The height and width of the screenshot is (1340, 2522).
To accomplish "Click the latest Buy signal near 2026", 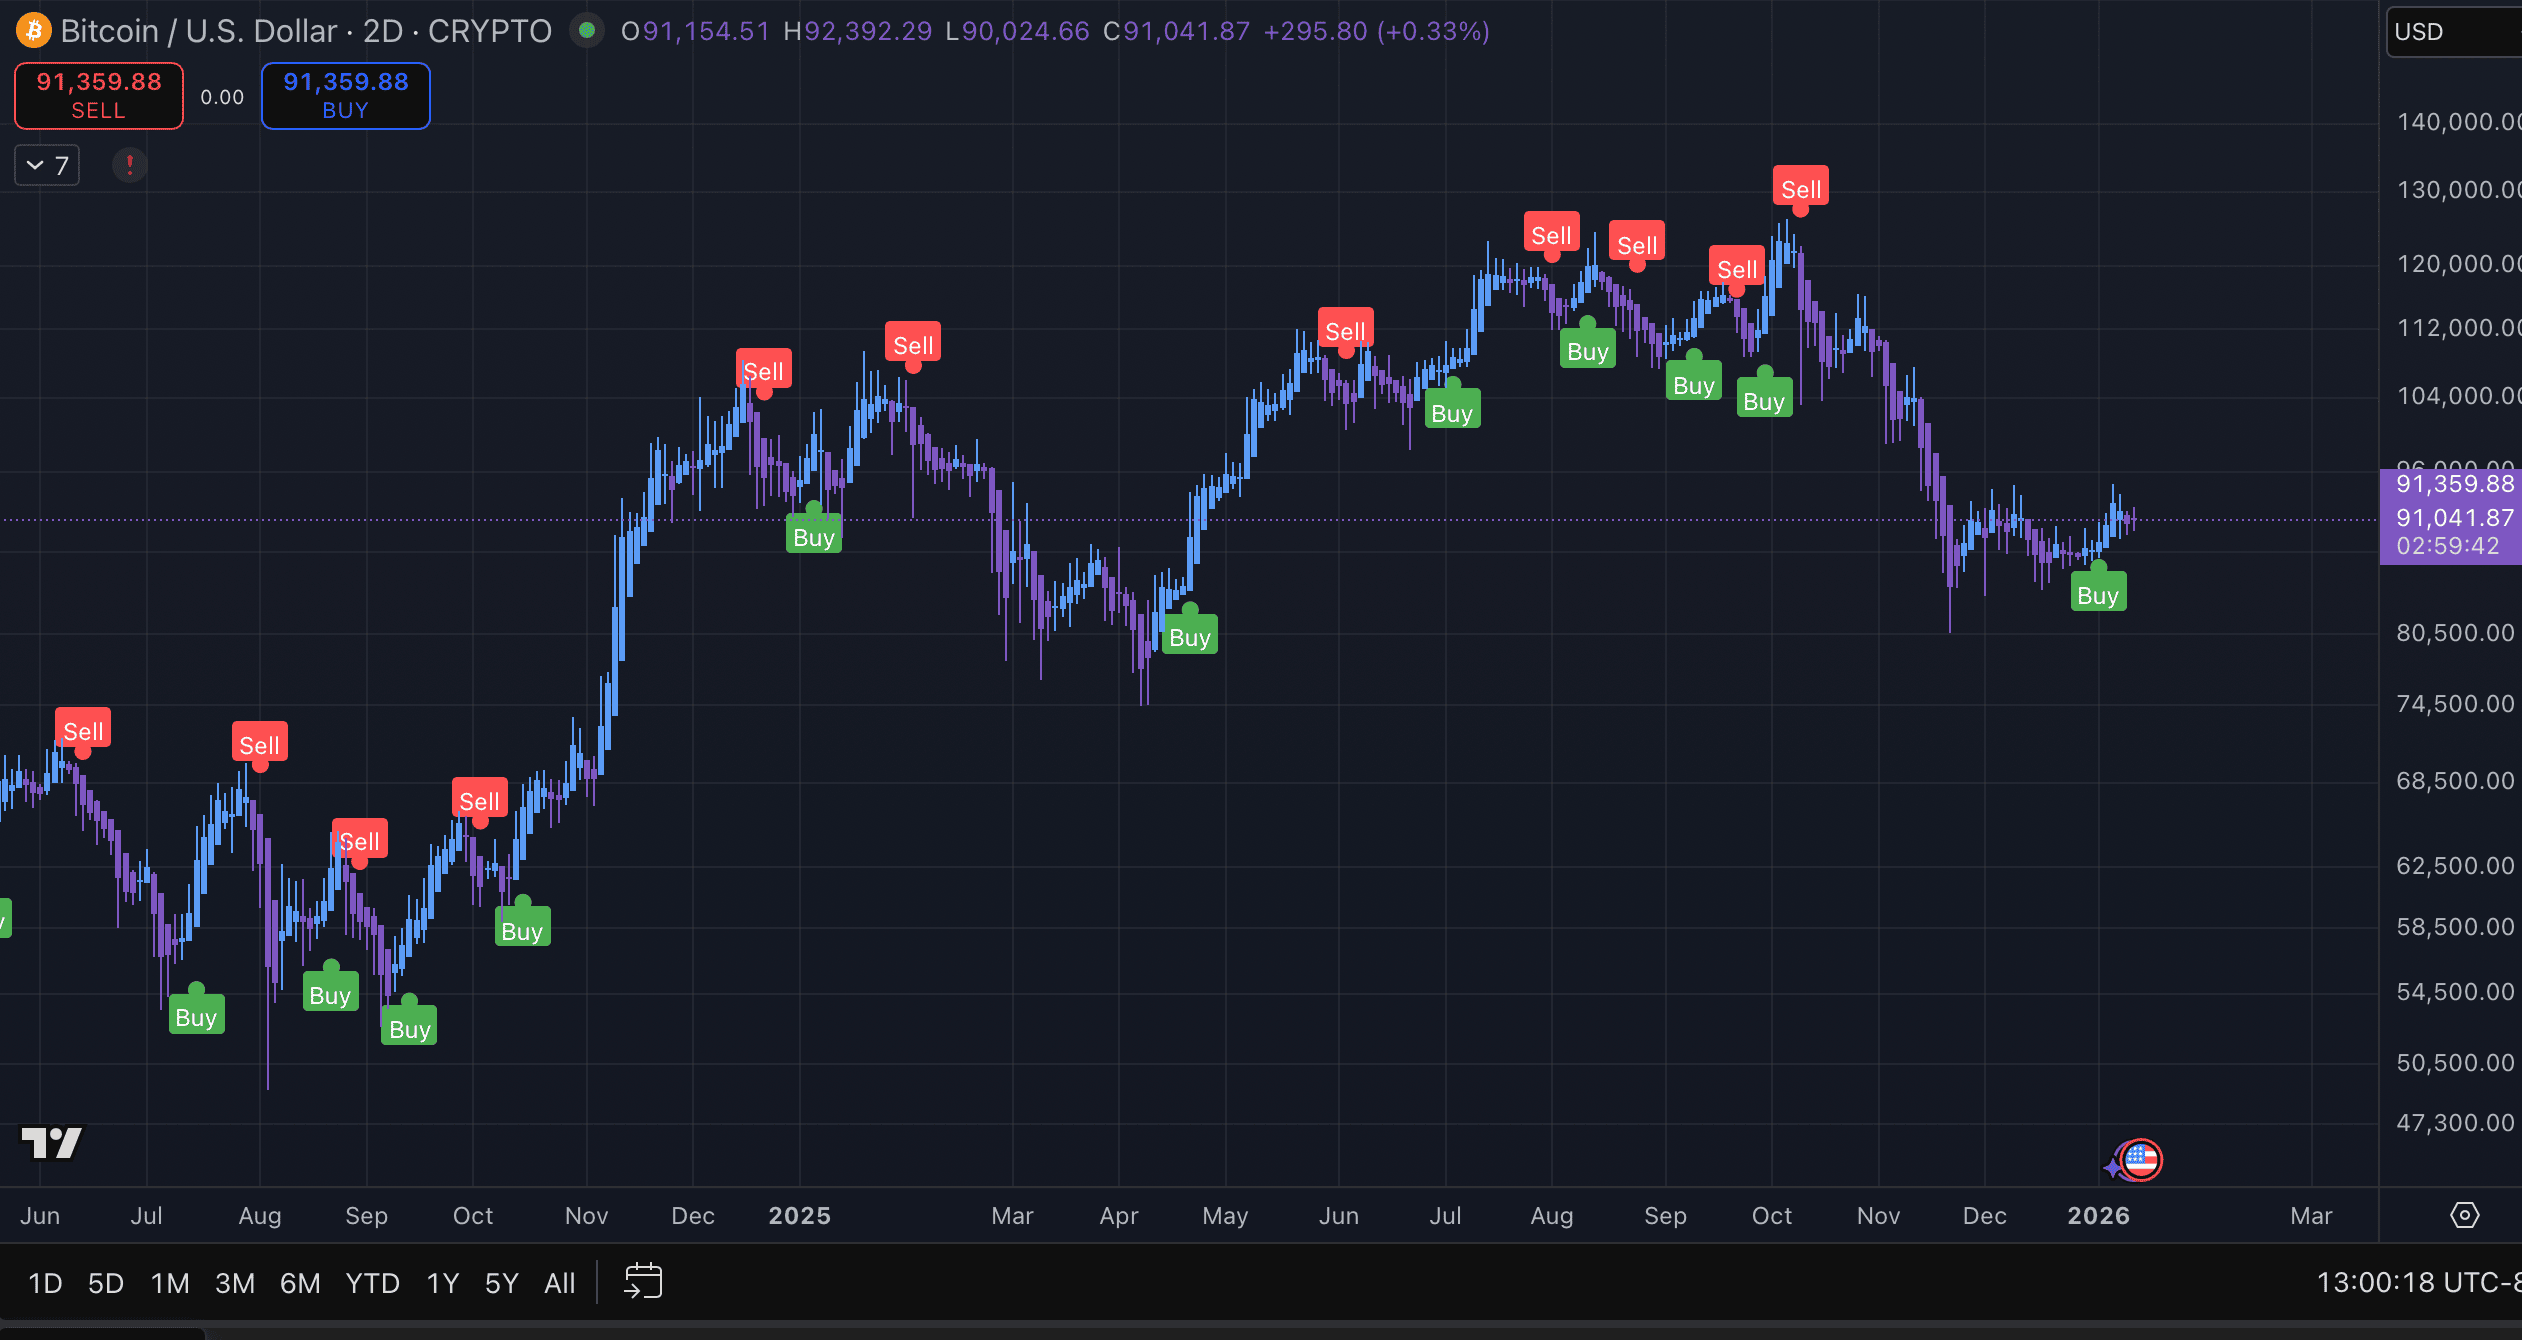I will click(x=2098, y=594).
